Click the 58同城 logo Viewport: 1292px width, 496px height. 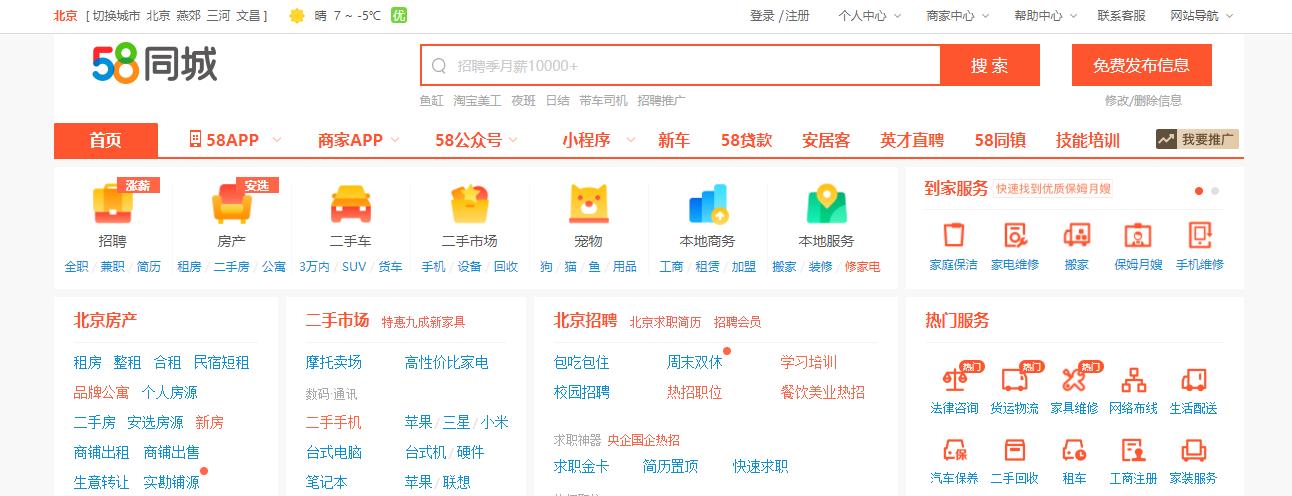154,65
